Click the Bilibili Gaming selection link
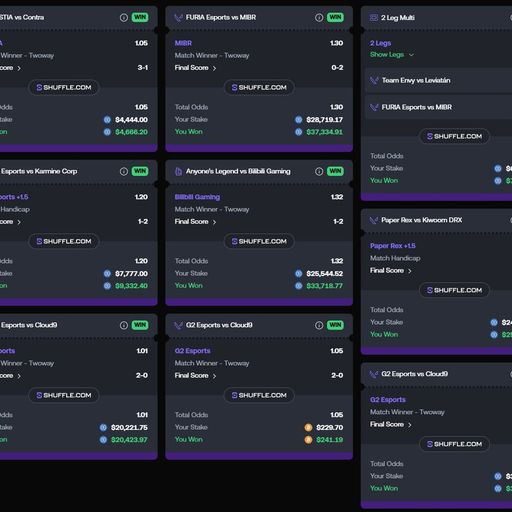 (x=197, y=197)
